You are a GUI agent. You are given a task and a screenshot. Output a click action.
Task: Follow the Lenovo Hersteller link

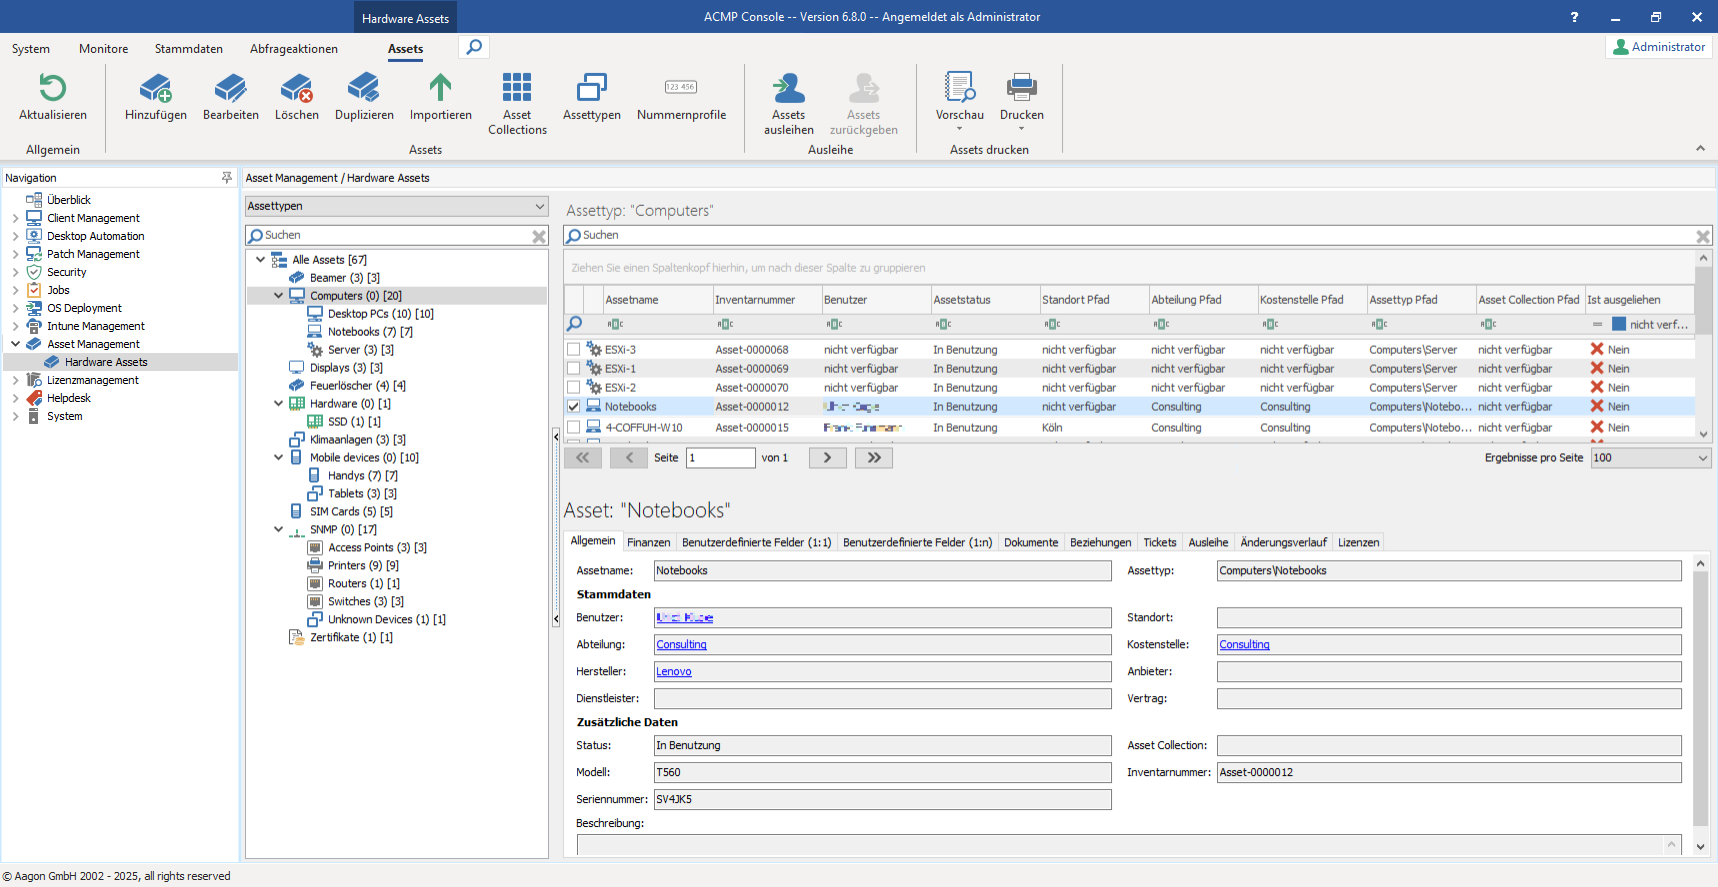(673, 672)
